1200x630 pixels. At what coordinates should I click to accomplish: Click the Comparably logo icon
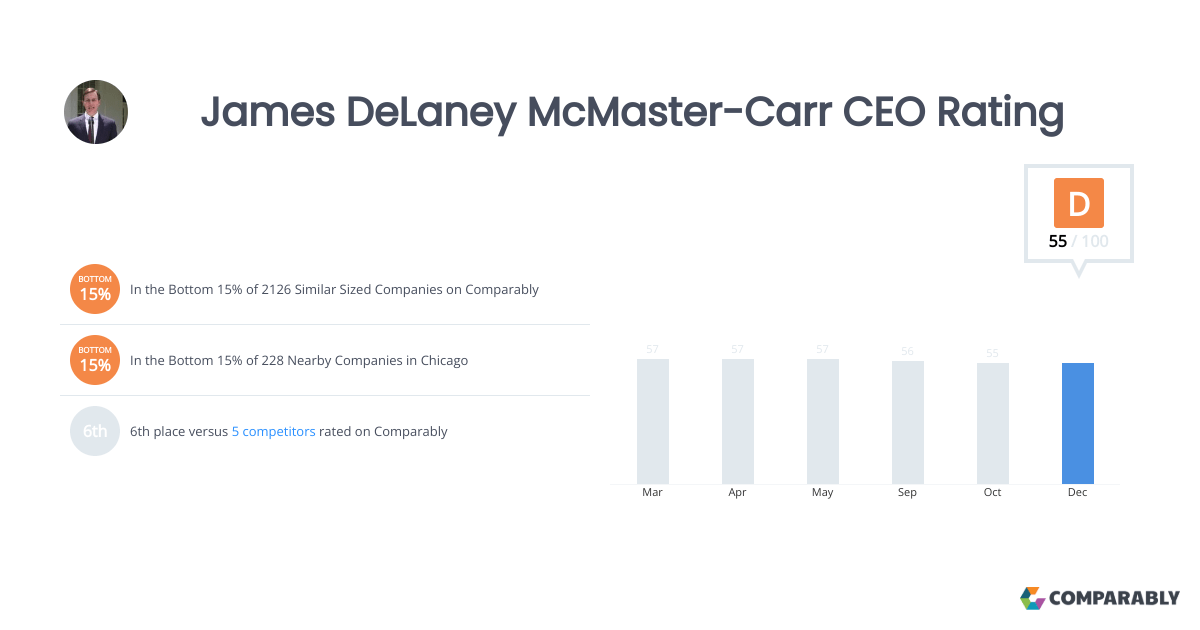(1032, 598)
